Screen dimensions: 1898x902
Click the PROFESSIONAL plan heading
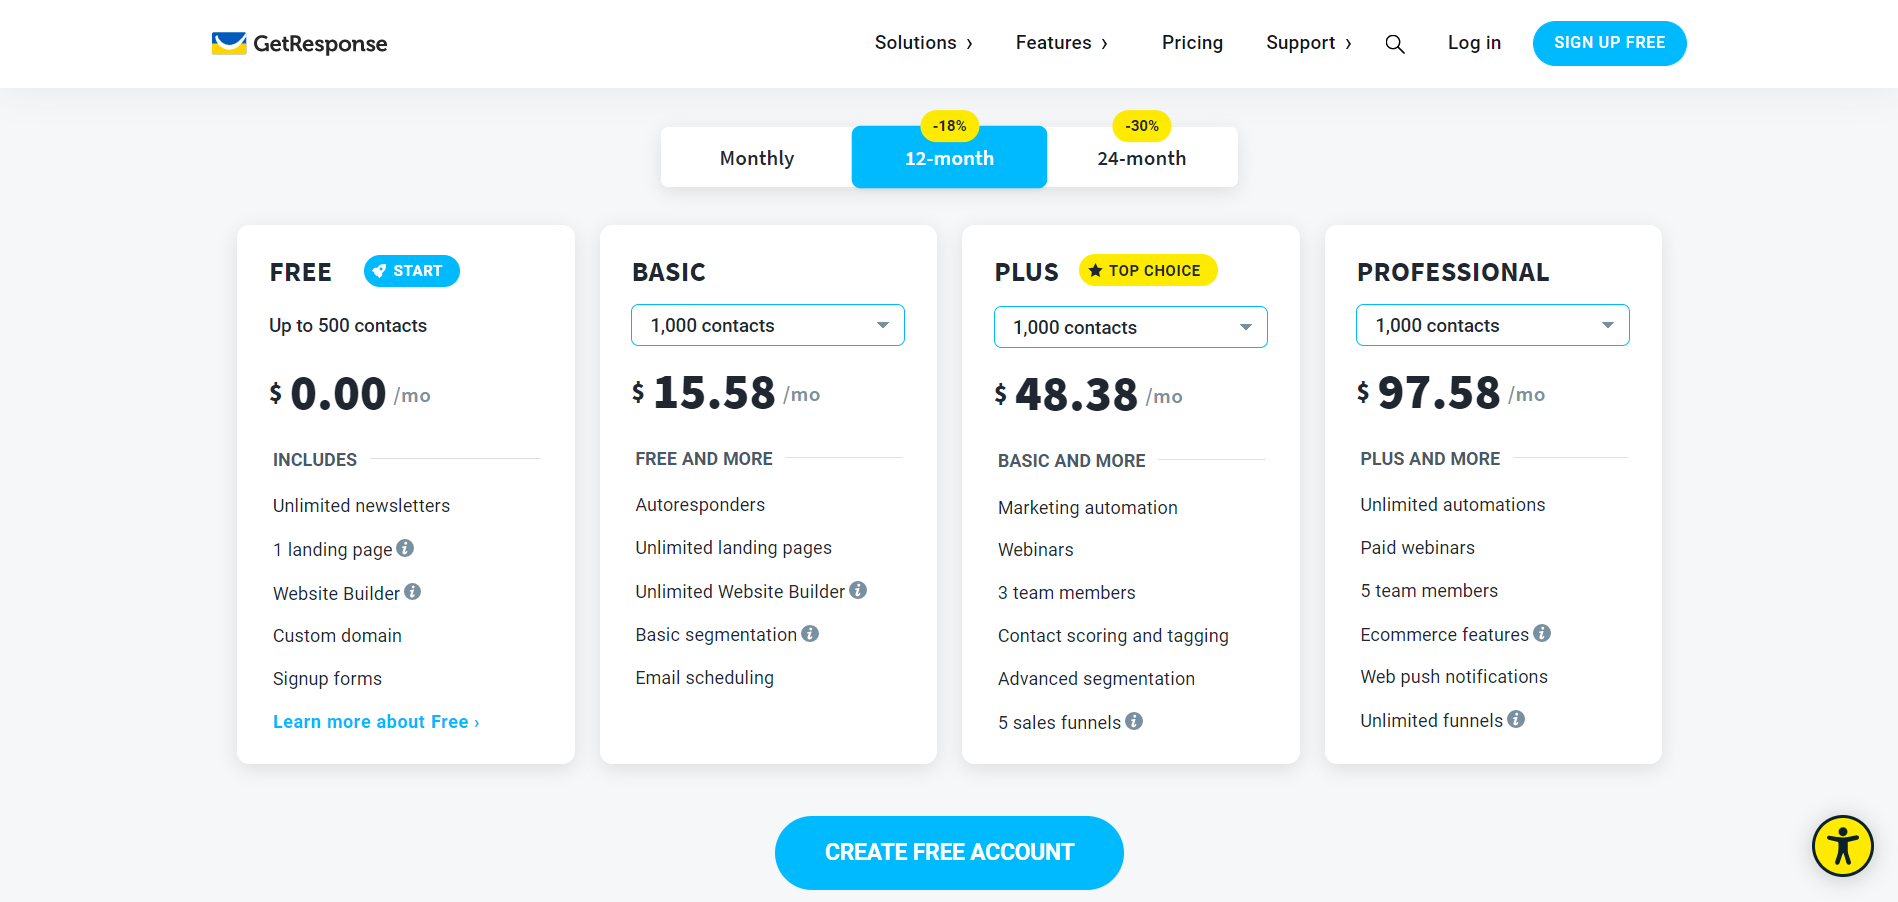click(1453, 272)
